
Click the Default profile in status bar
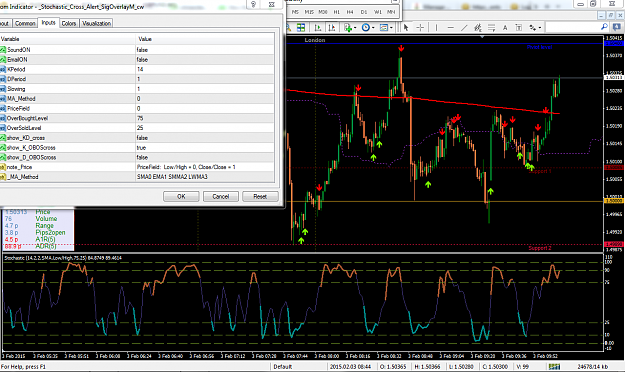(x=283, y=366)
